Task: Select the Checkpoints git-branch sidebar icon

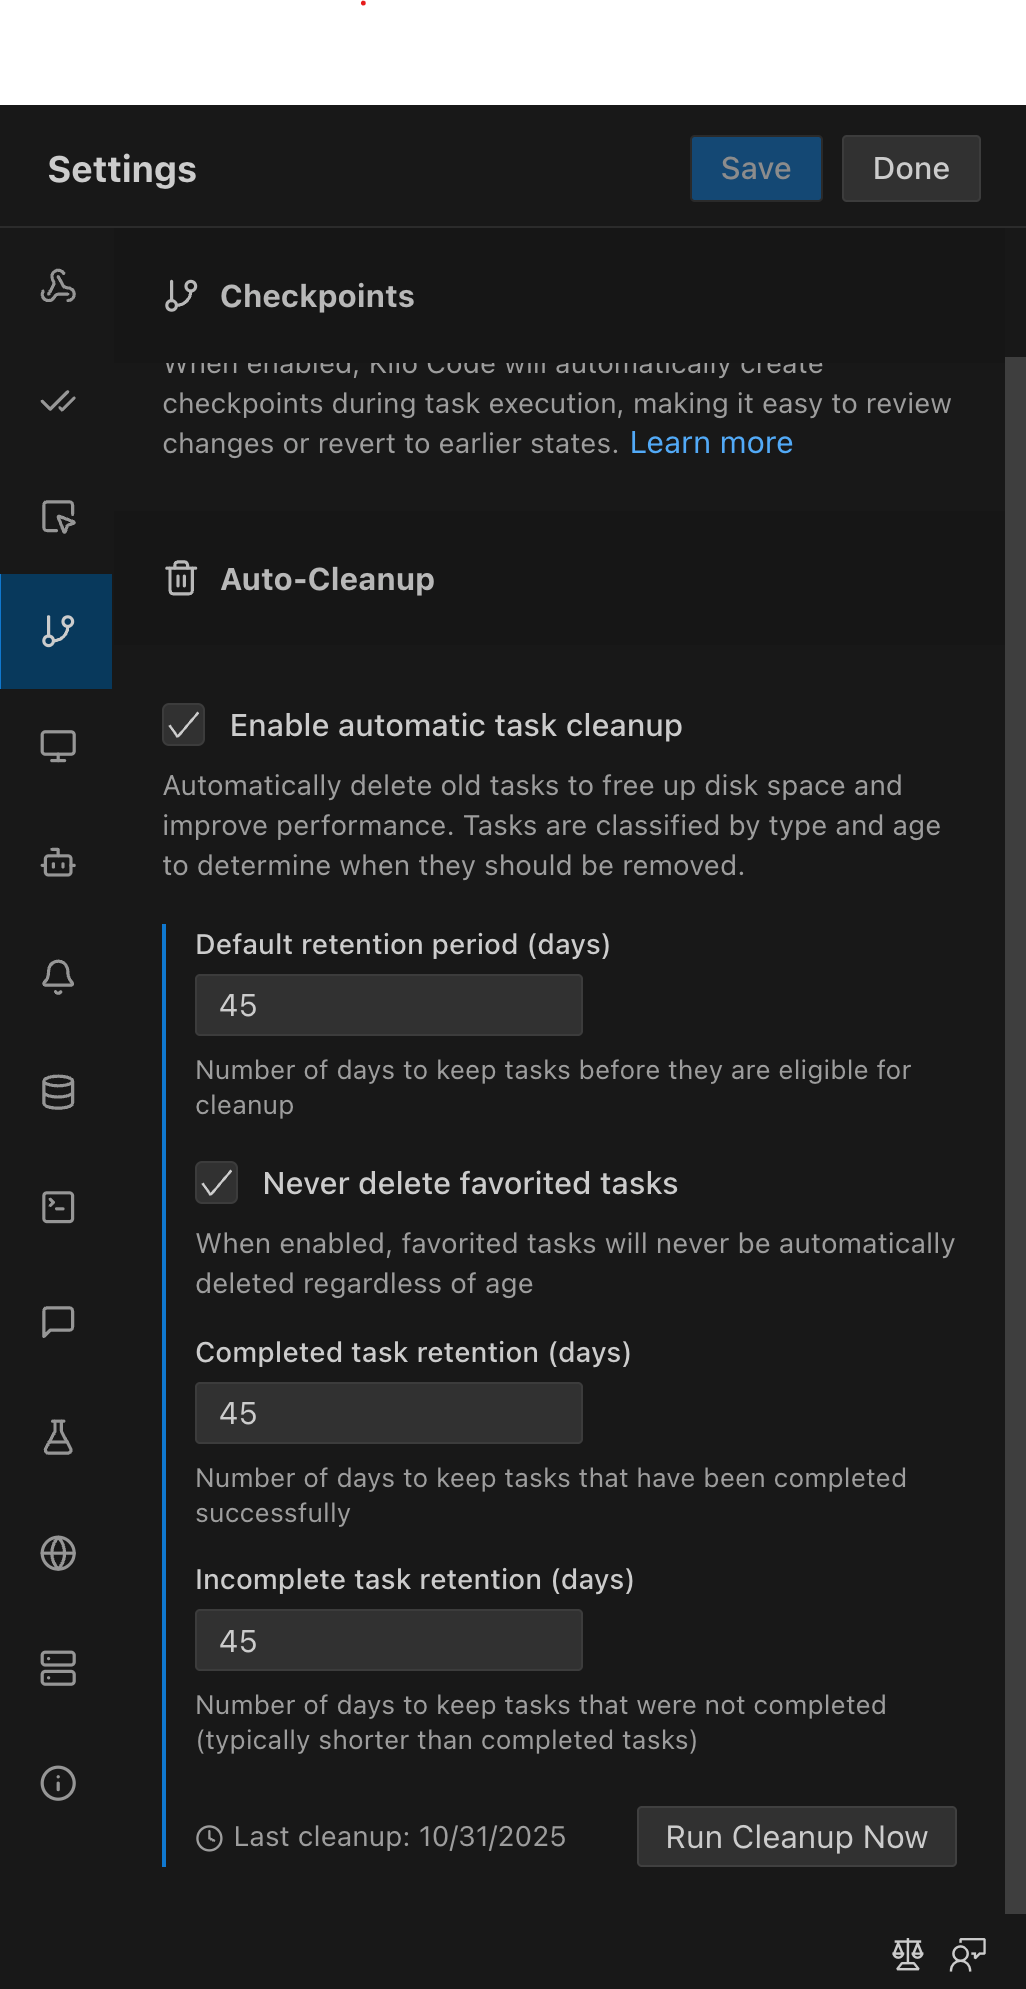Action: click(x=58, y=631)
